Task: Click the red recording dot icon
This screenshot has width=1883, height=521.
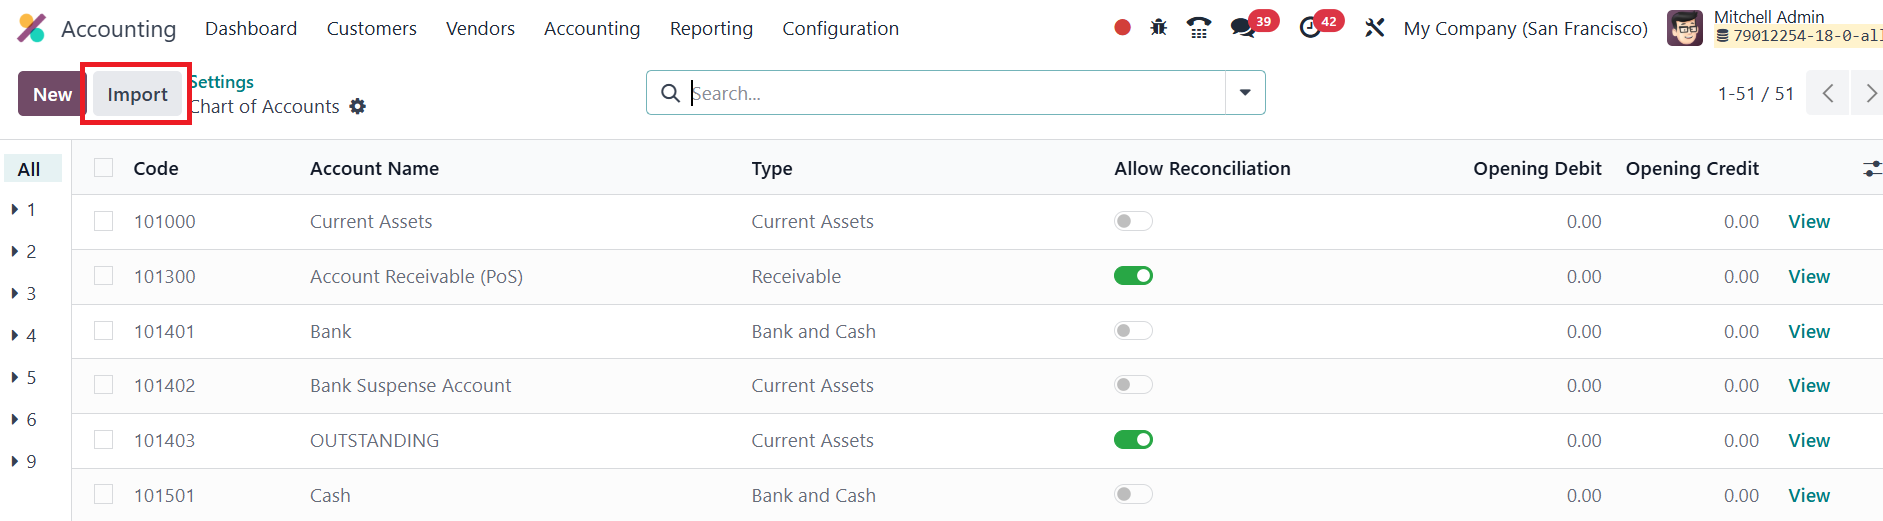Action: tap(1122, 28)
